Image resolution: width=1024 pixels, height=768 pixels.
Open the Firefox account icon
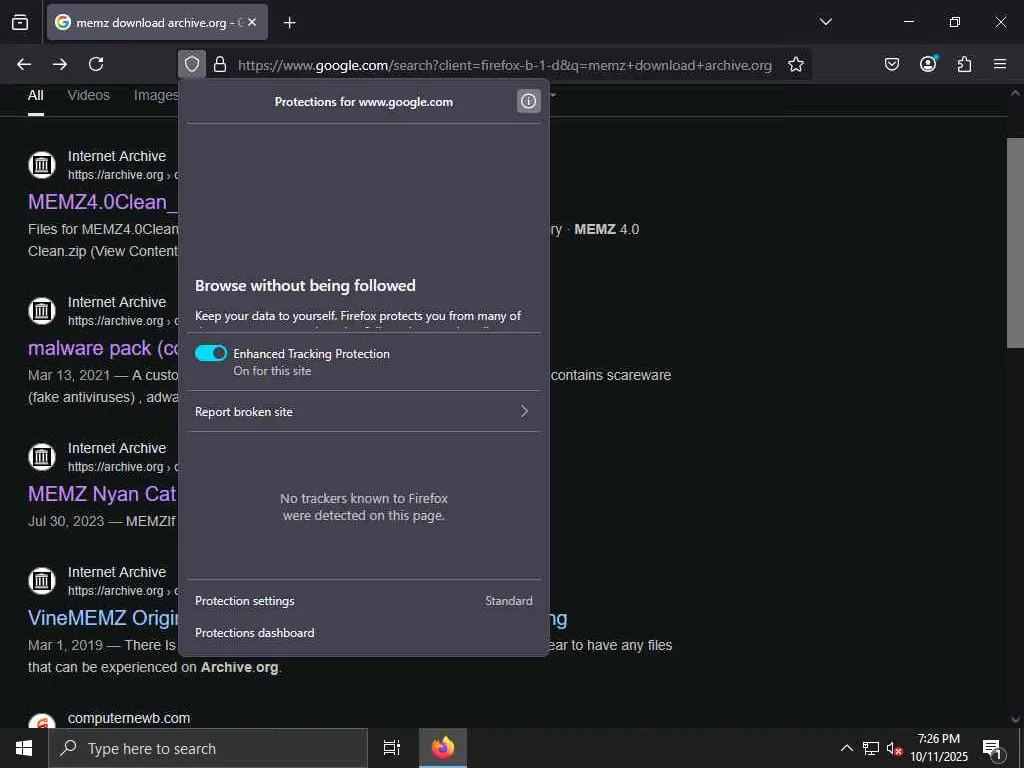click(928, 63)
